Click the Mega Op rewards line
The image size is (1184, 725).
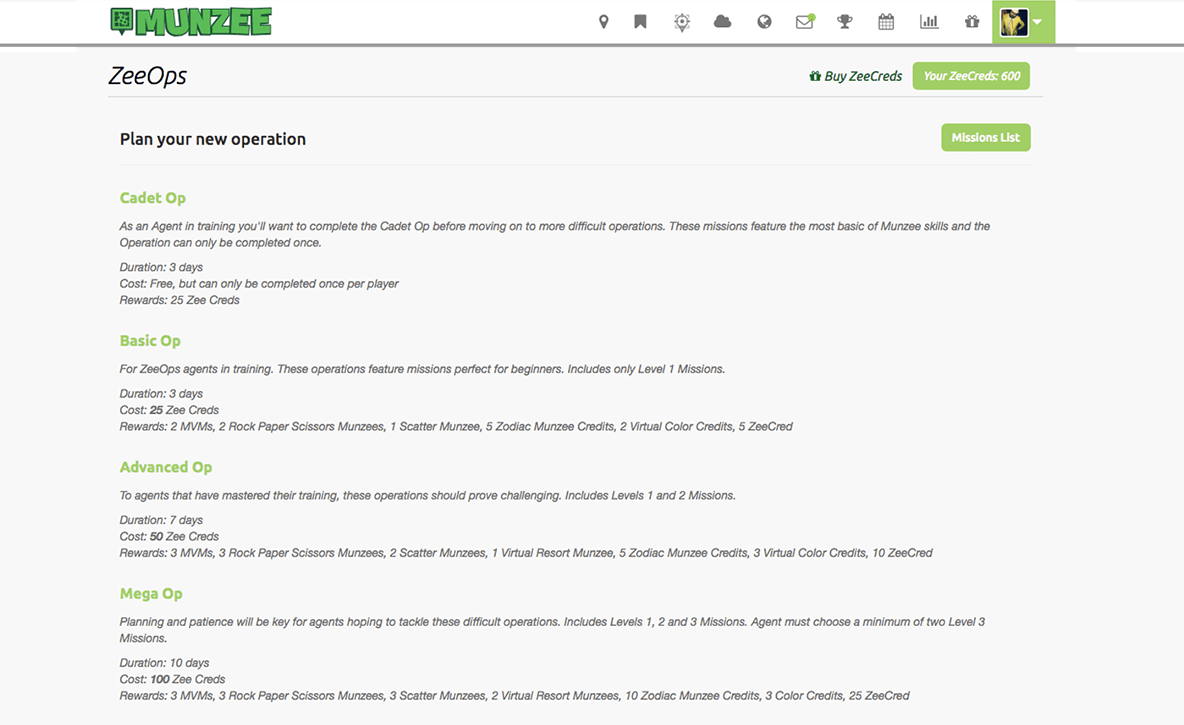(514, 696)
